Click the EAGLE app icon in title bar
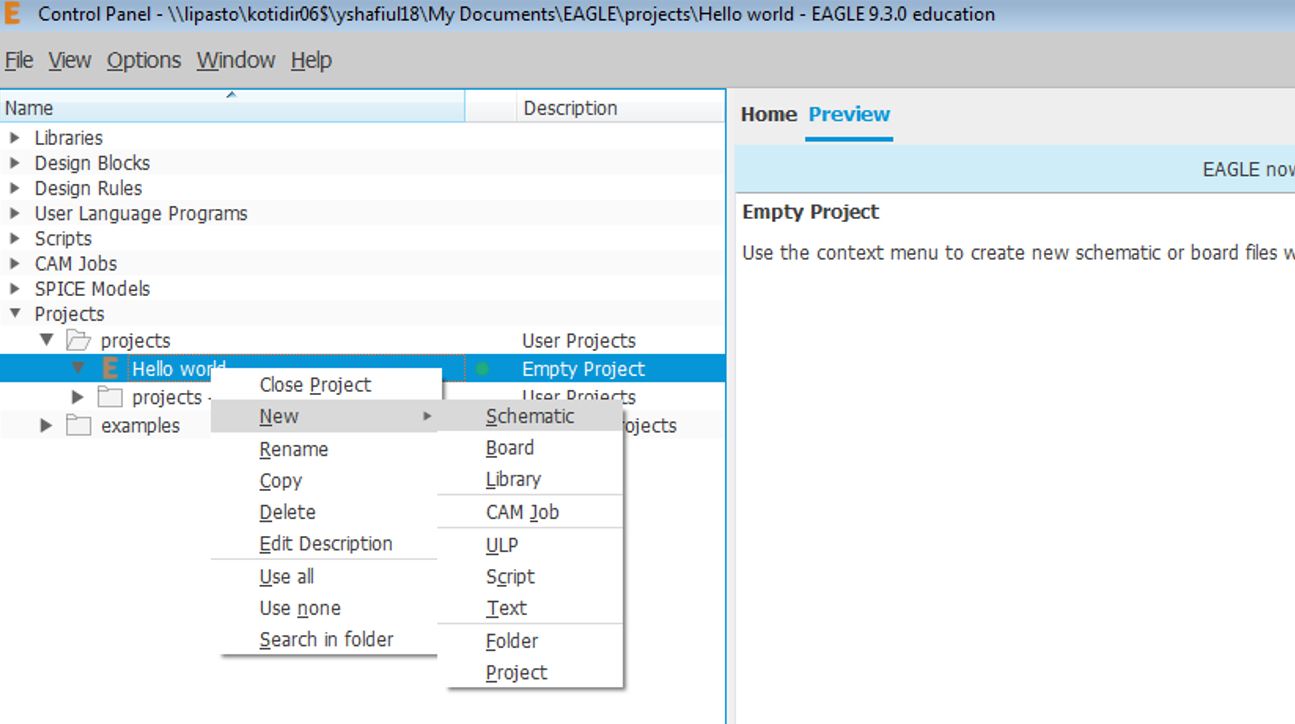1295x724 pixels. [13, 14]
